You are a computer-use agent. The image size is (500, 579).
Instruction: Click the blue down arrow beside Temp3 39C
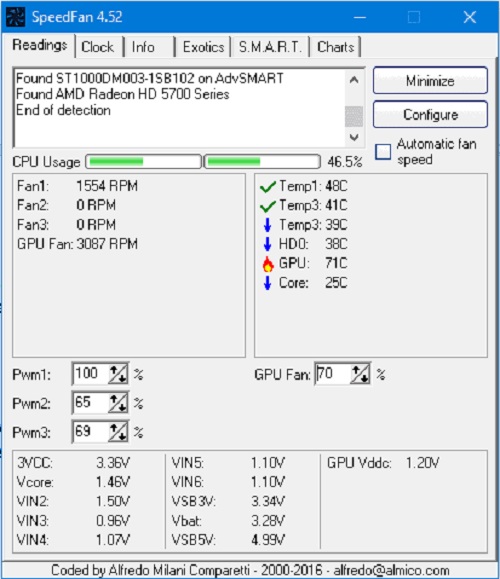click(x=268, y=225)
